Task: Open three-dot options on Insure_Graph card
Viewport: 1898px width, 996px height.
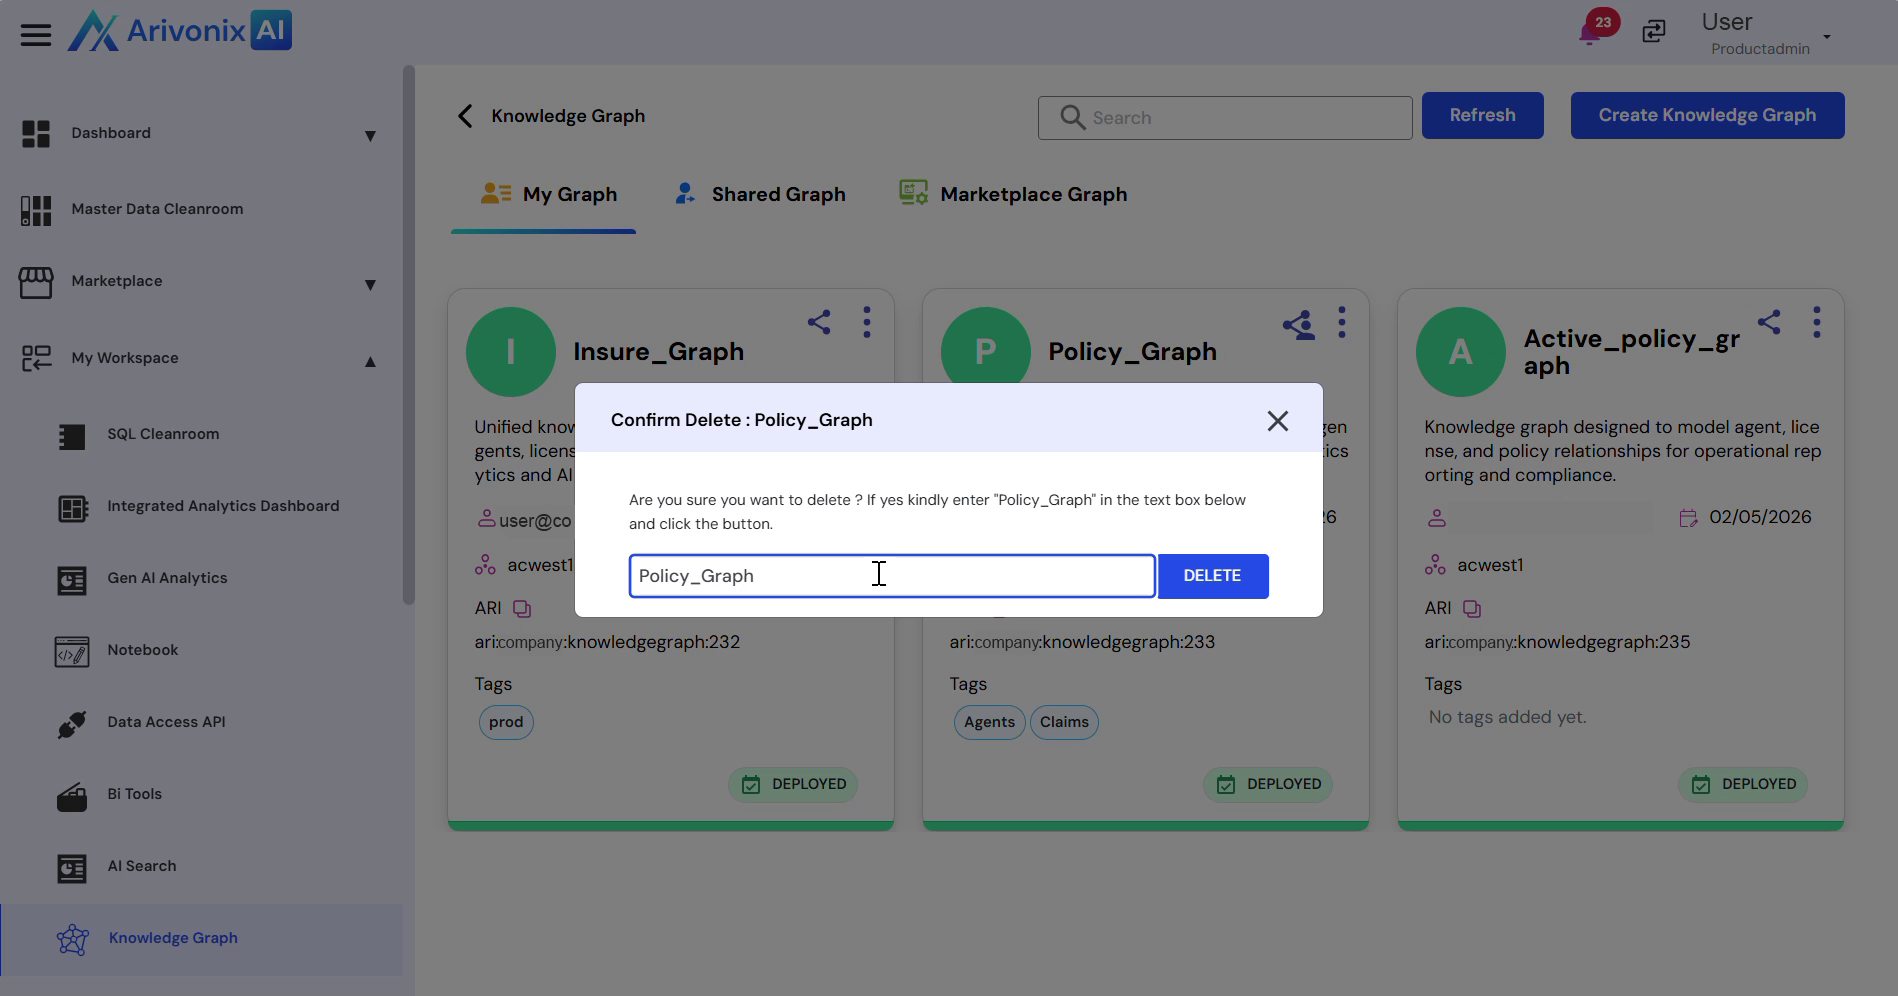Action: pyautogui.click(x=866, y=322)
